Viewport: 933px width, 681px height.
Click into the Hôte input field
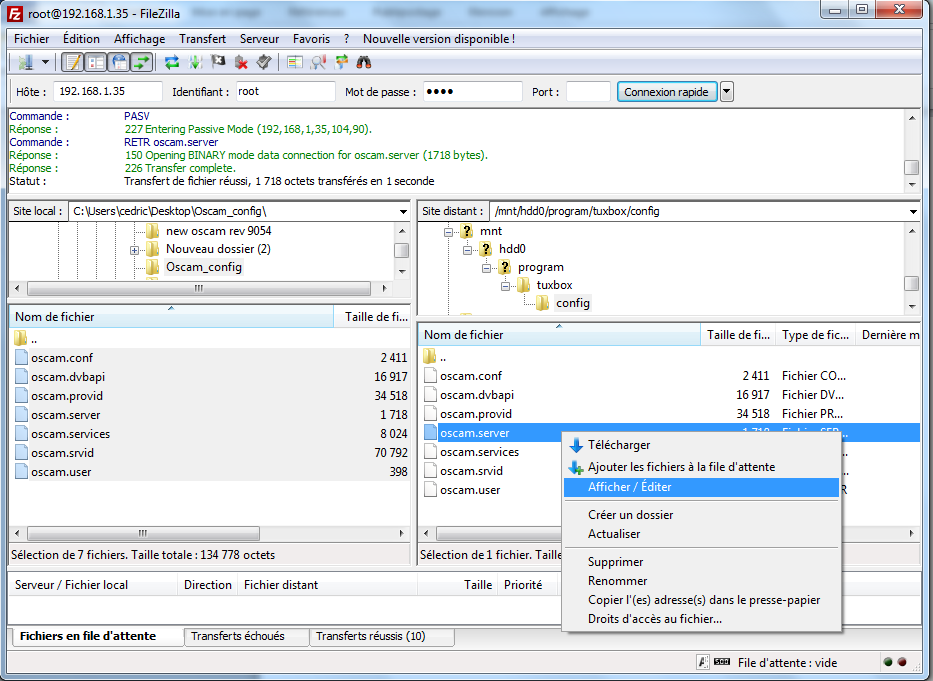coord(107,92)
